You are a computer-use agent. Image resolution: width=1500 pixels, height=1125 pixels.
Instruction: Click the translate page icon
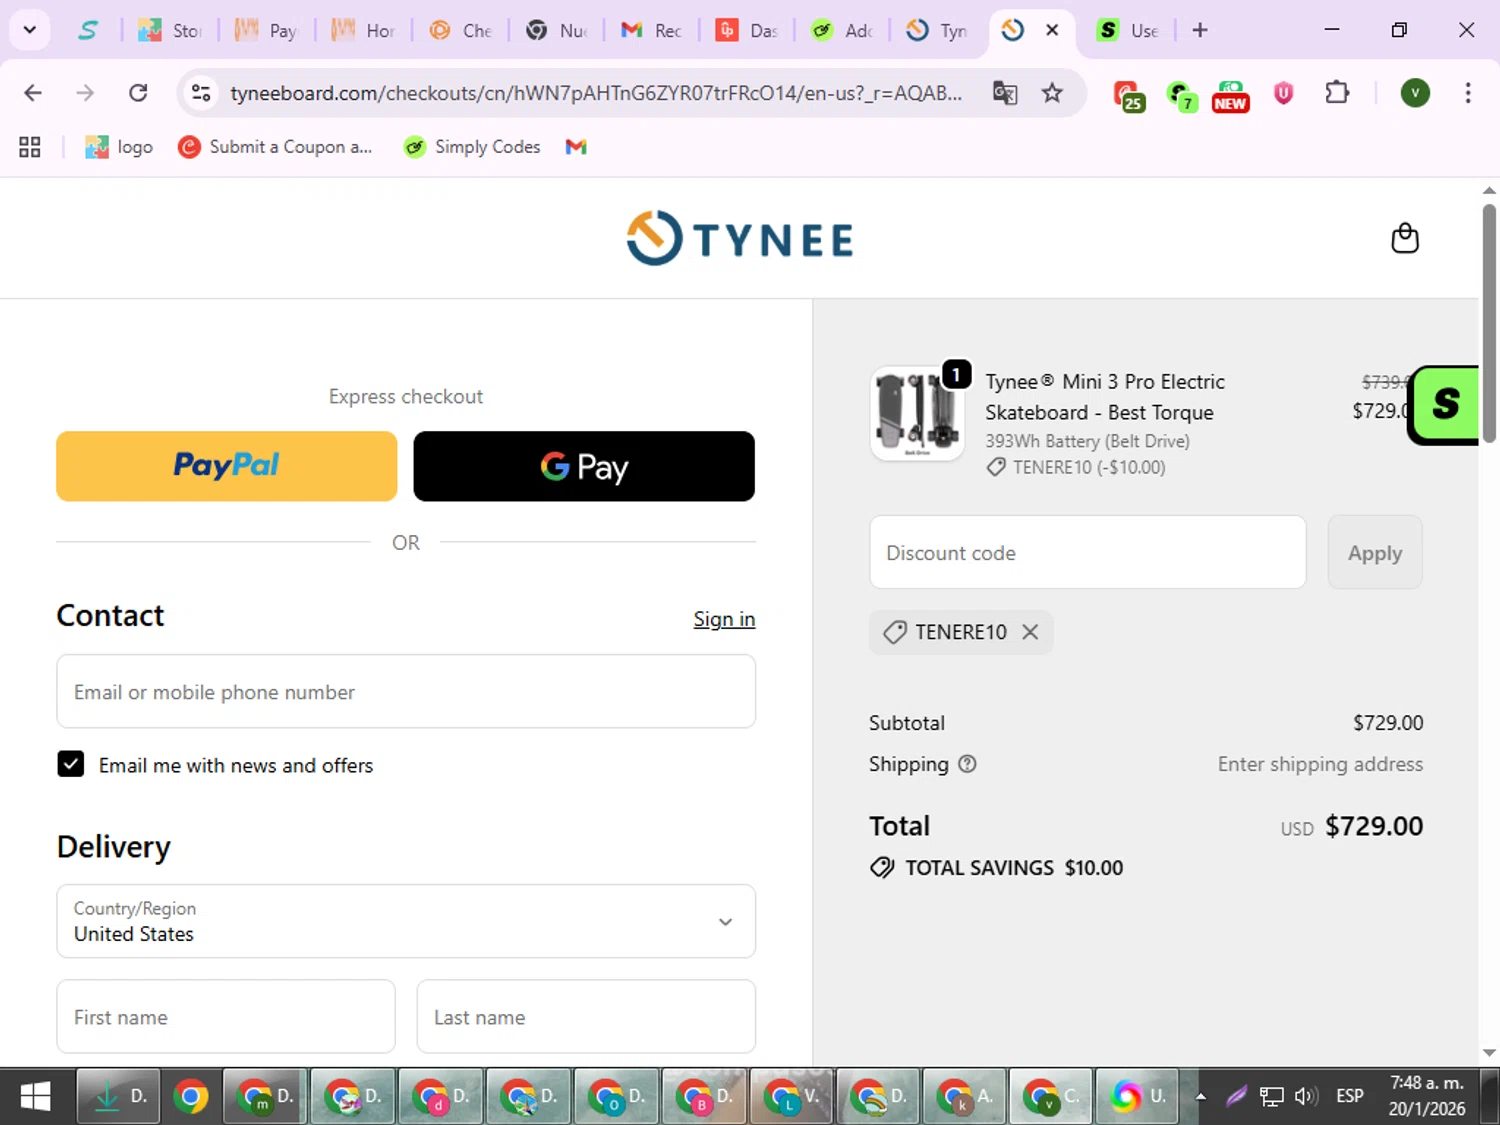(x=1005, y=93)
